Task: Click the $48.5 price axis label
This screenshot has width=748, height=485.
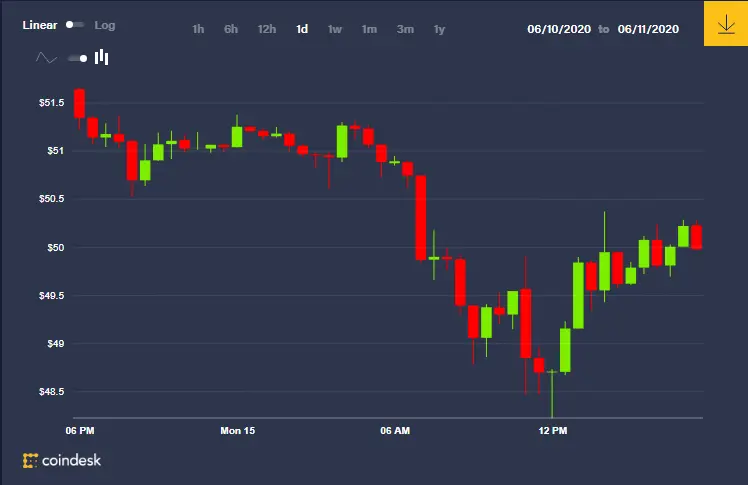Action: (x=52, y=392)
